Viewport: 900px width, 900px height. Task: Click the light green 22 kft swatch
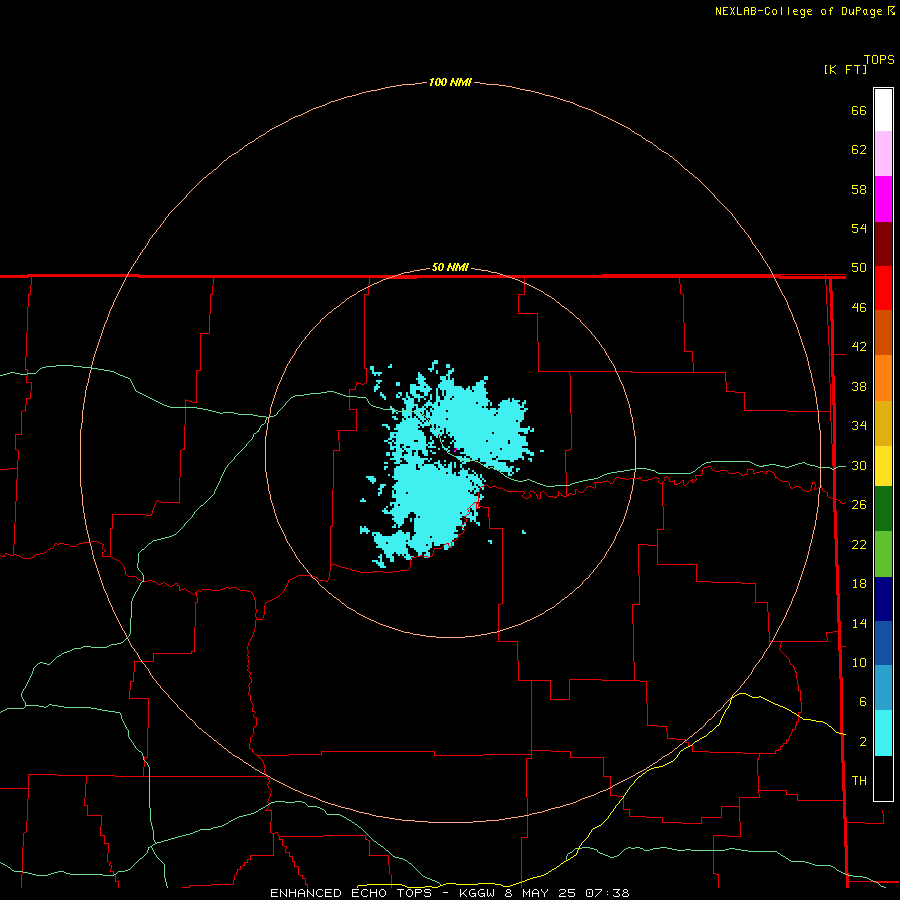pos(883,554)
